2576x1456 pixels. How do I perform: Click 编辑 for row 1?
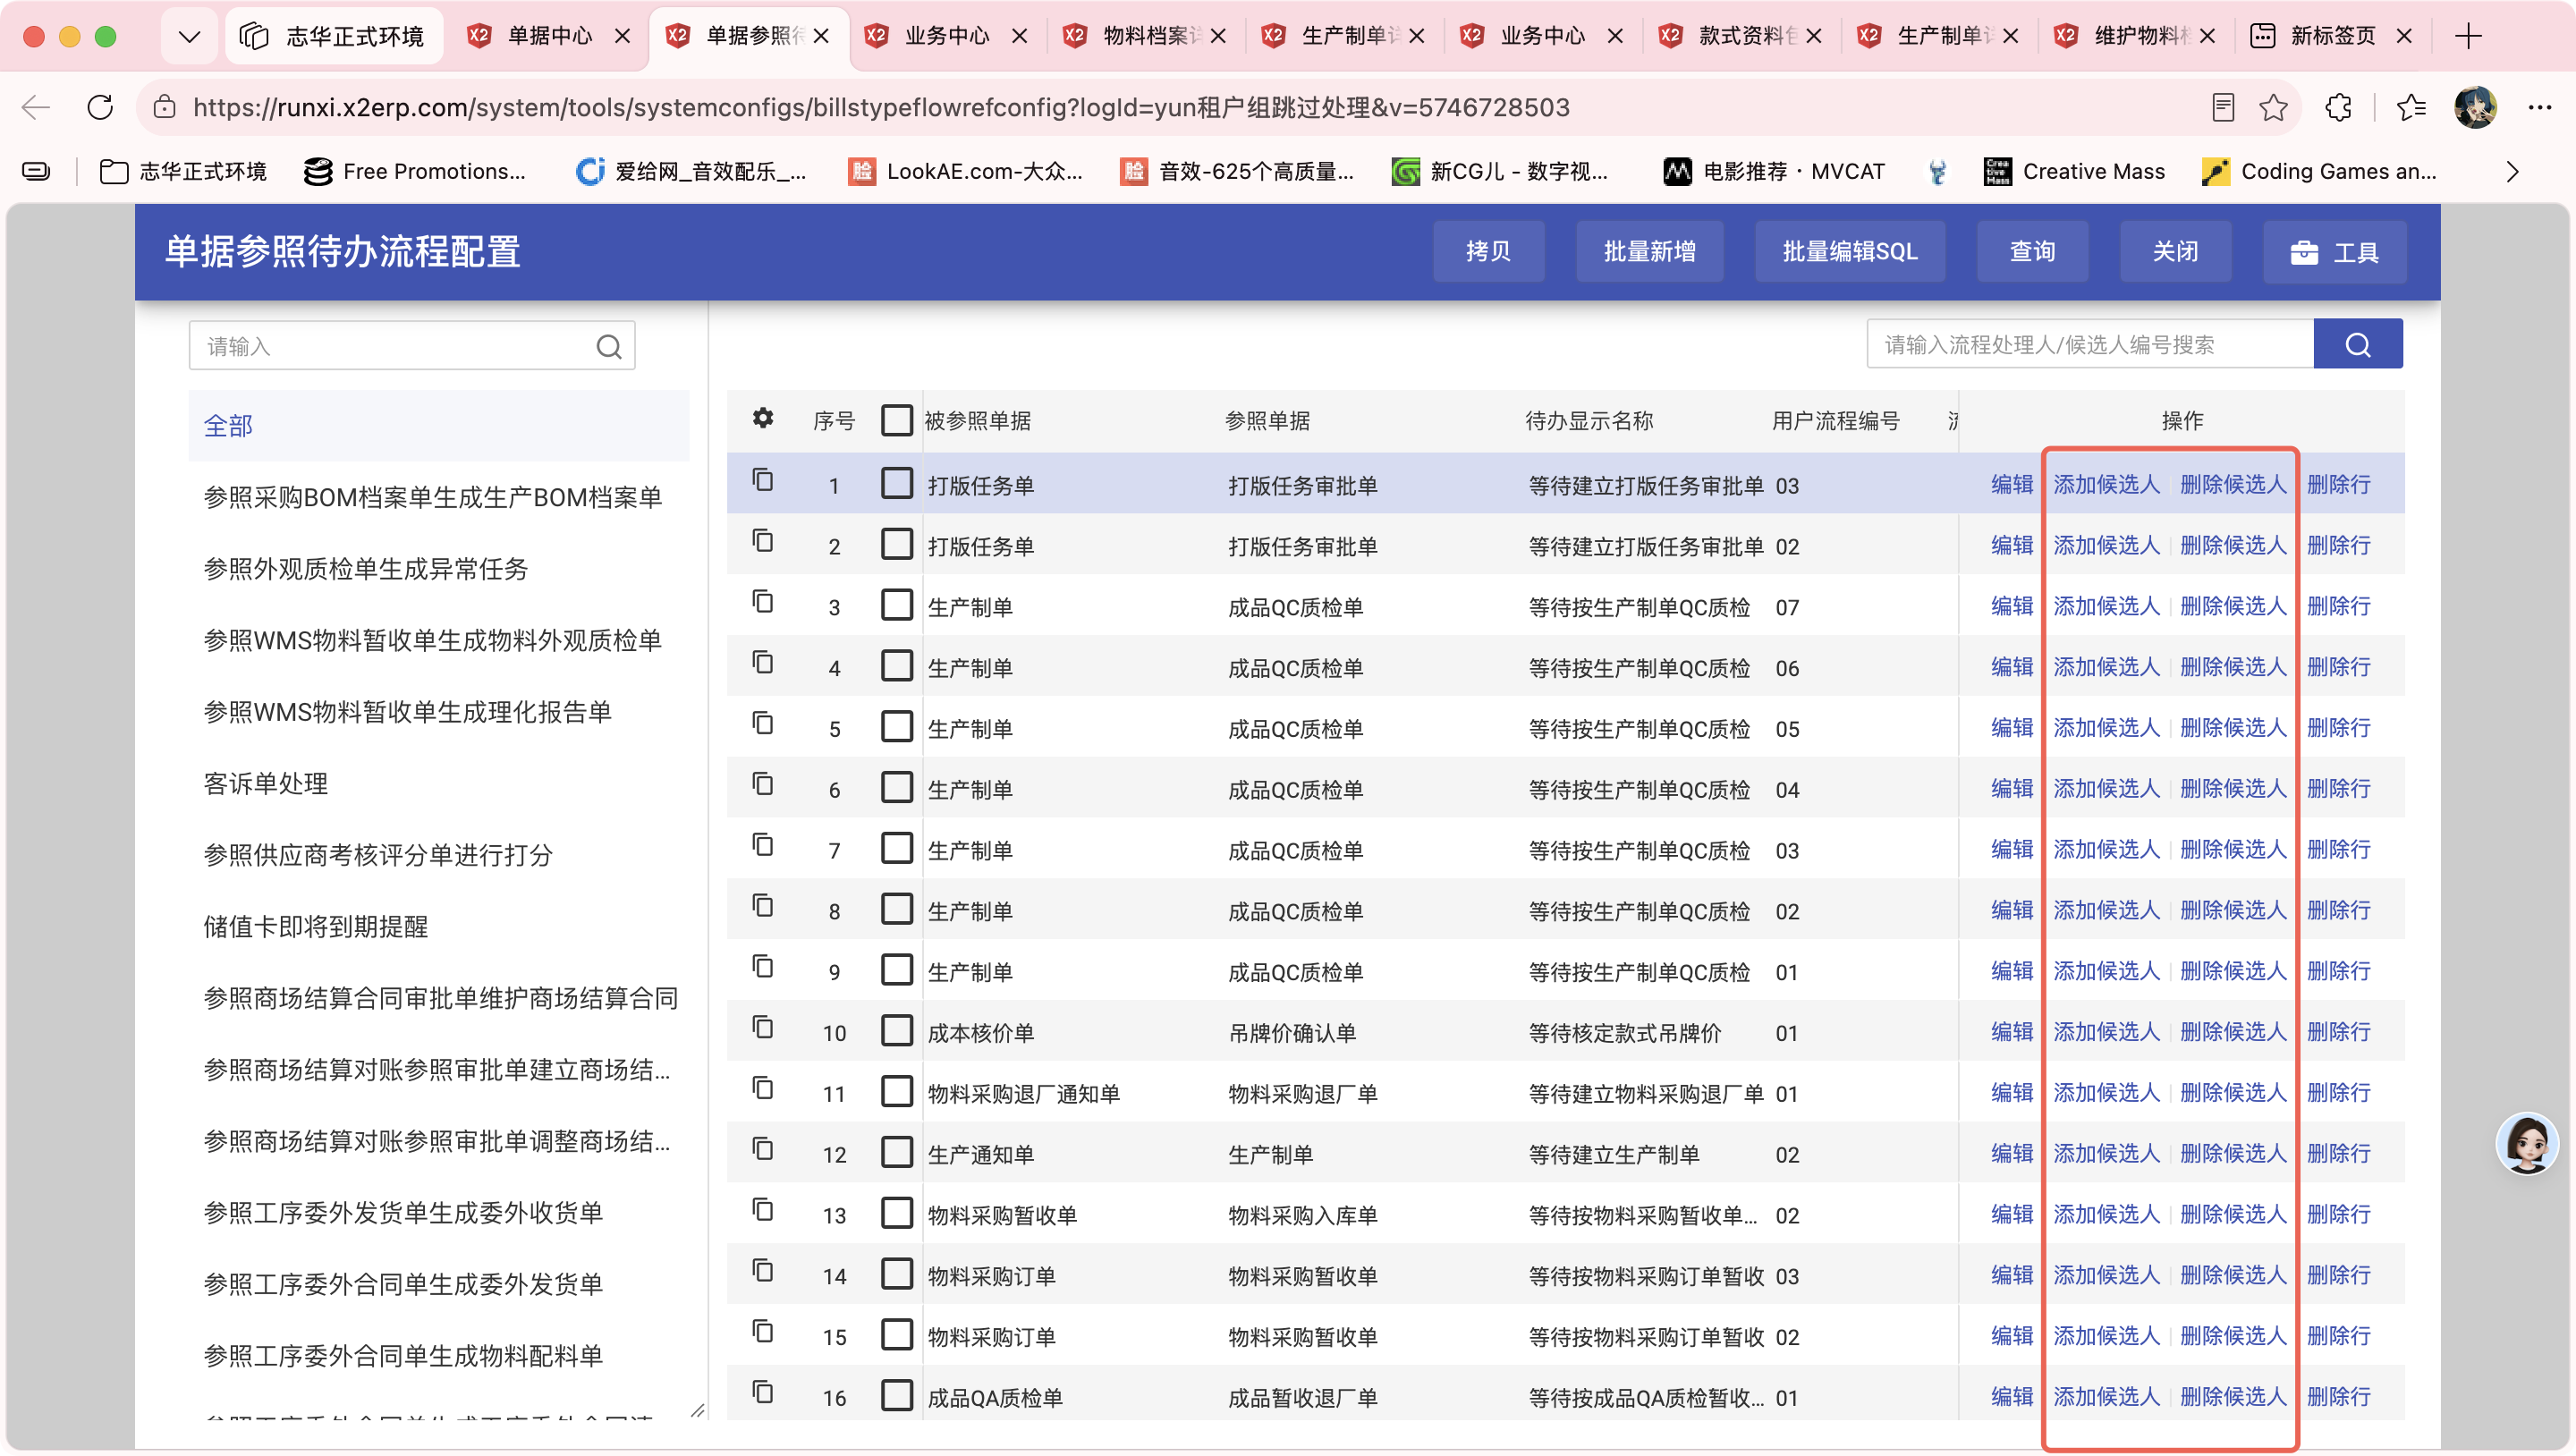[x=2011, y=485]
